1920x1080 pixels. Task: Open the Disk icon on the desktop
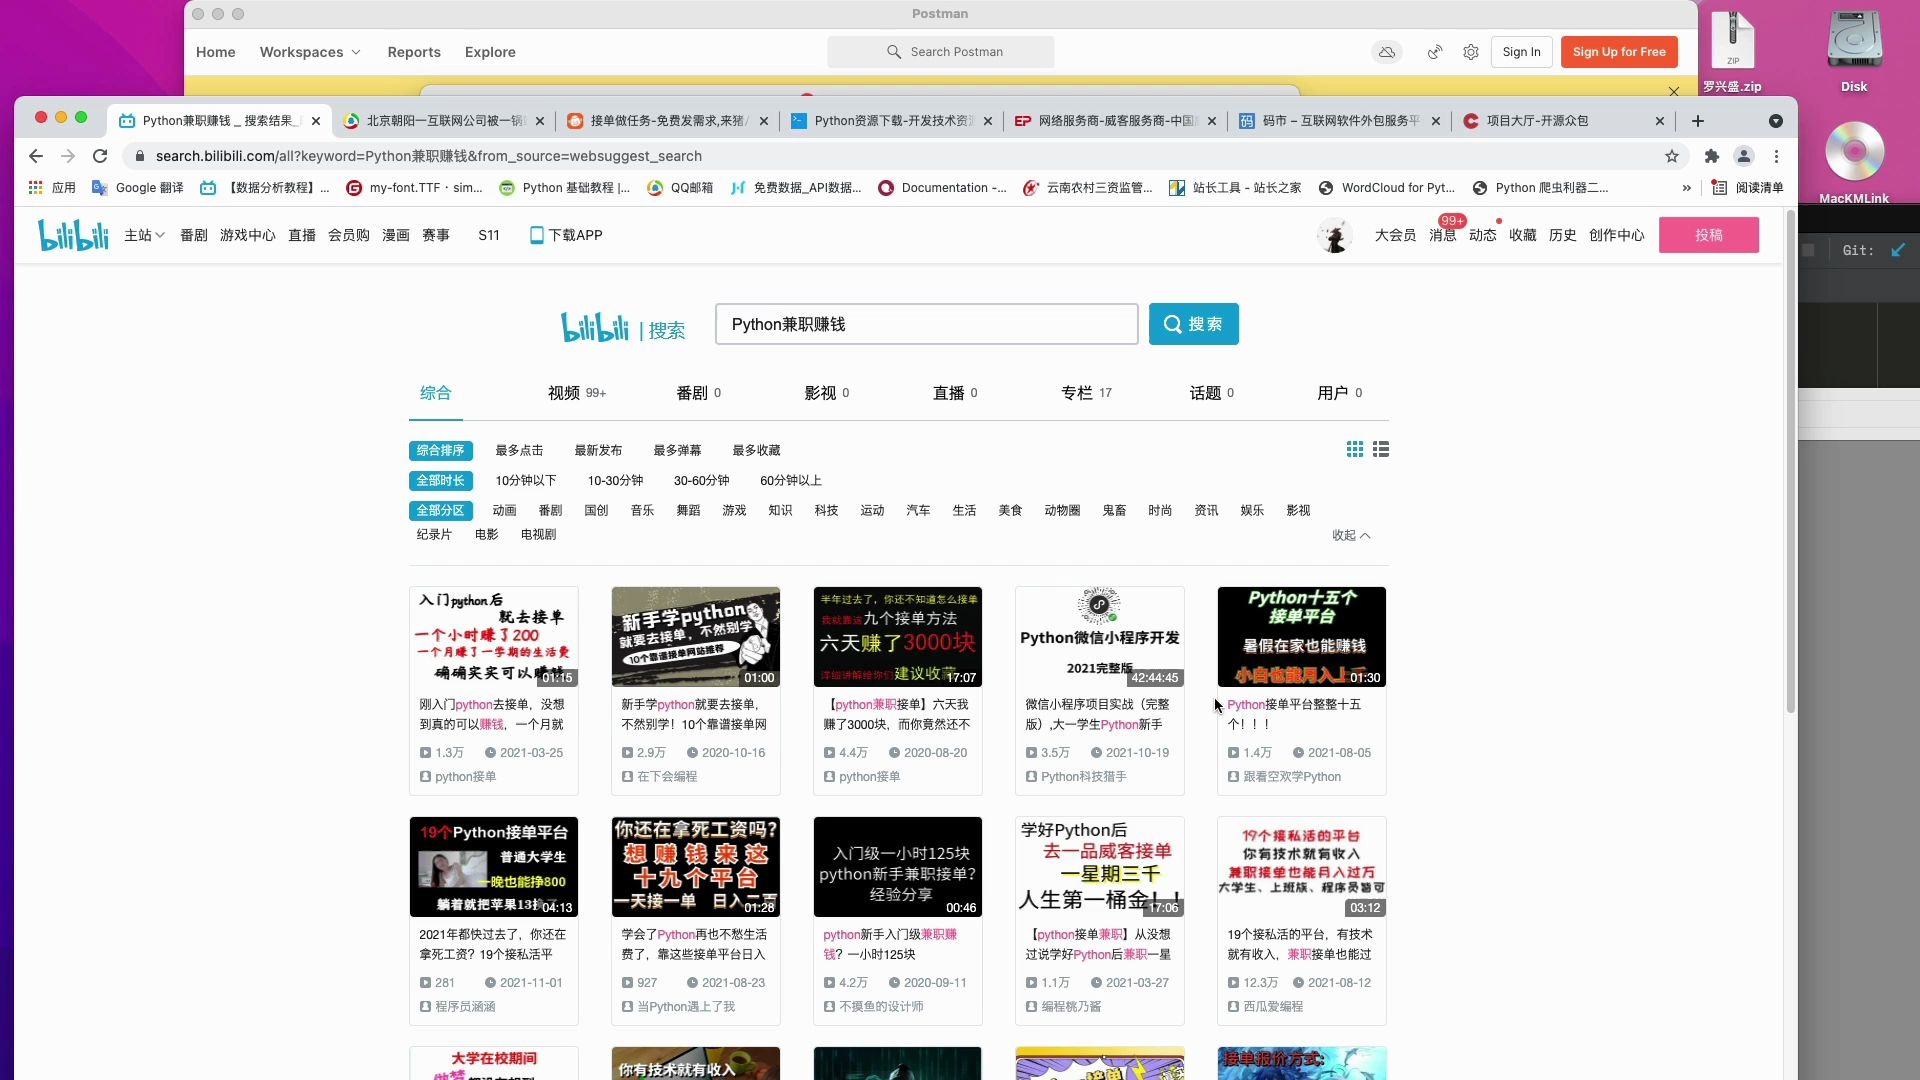click(x=1853, y=40)
